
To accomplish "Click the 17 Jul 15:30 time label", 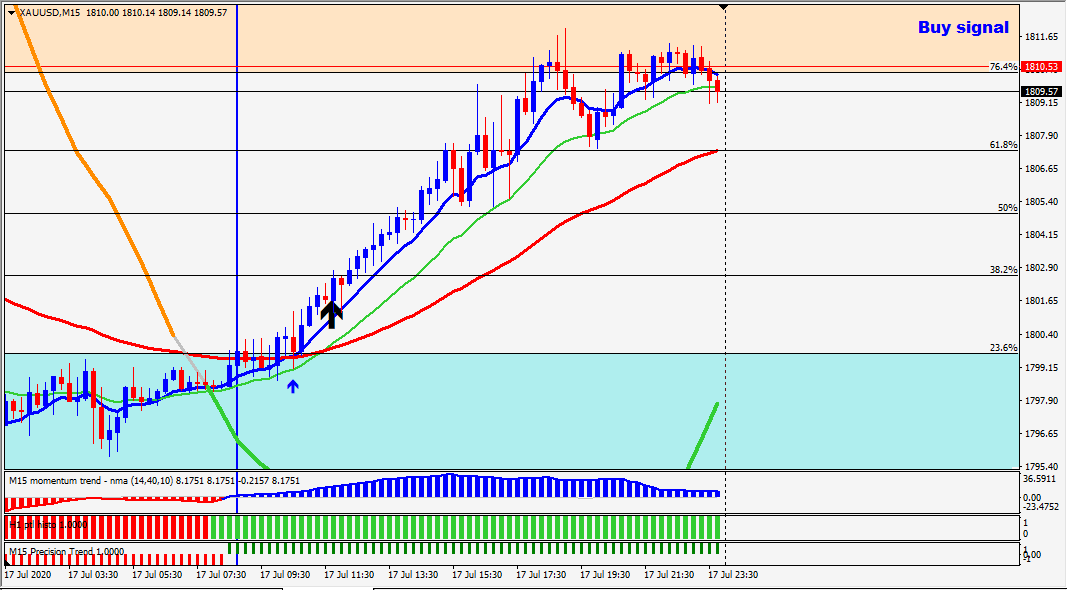I will pos(477,575).
